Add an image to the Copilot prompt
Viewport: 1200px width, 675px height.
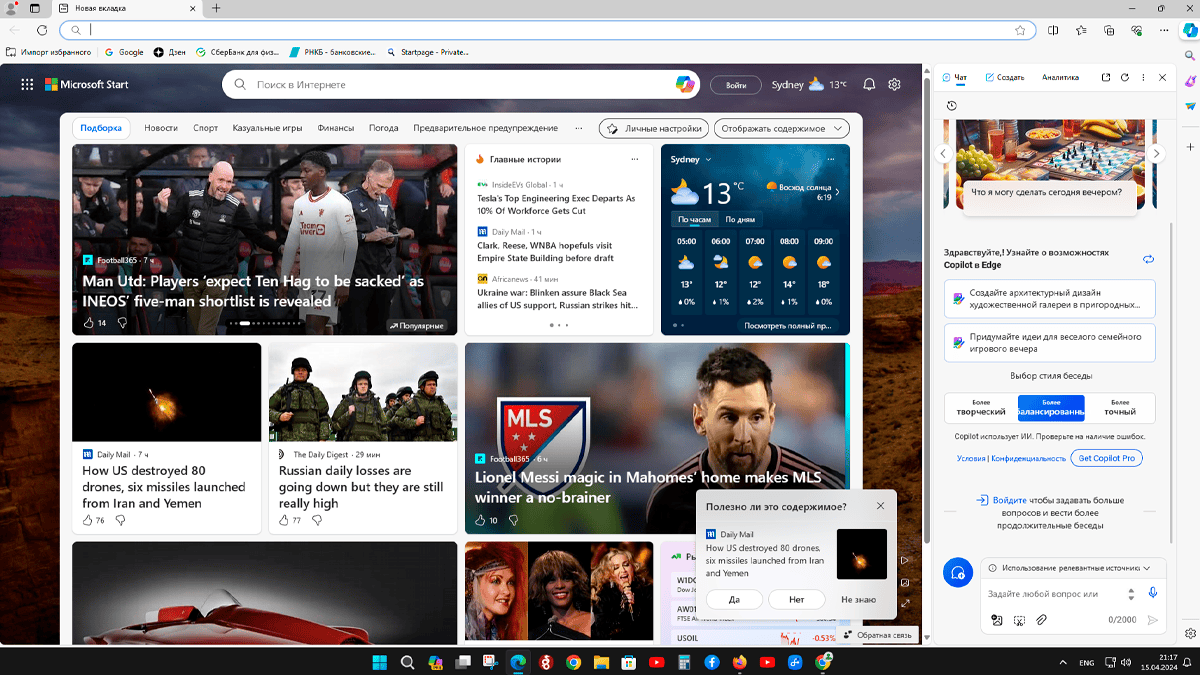pyautogui.click(x=997, y=620)
